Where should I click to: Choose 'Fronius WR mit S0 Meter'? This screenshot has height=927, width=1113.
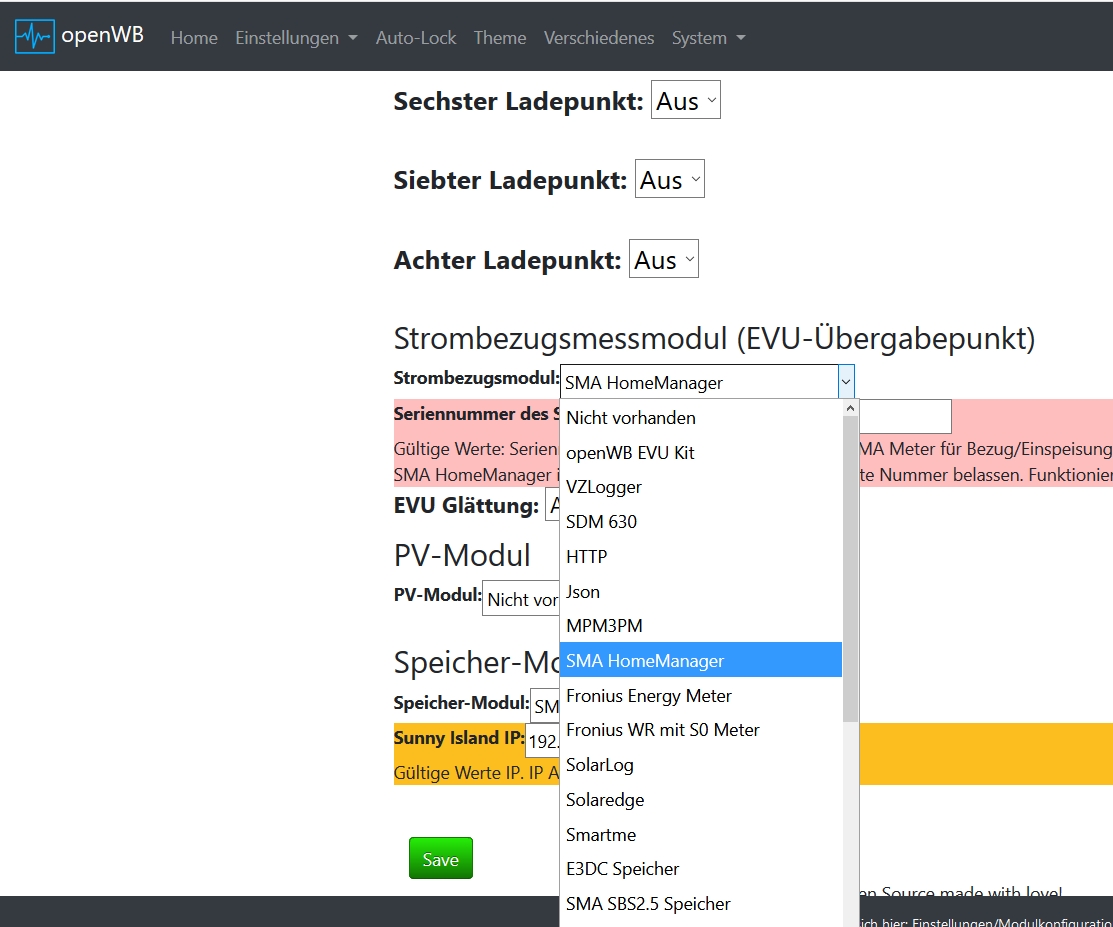[x=701, y=730]
